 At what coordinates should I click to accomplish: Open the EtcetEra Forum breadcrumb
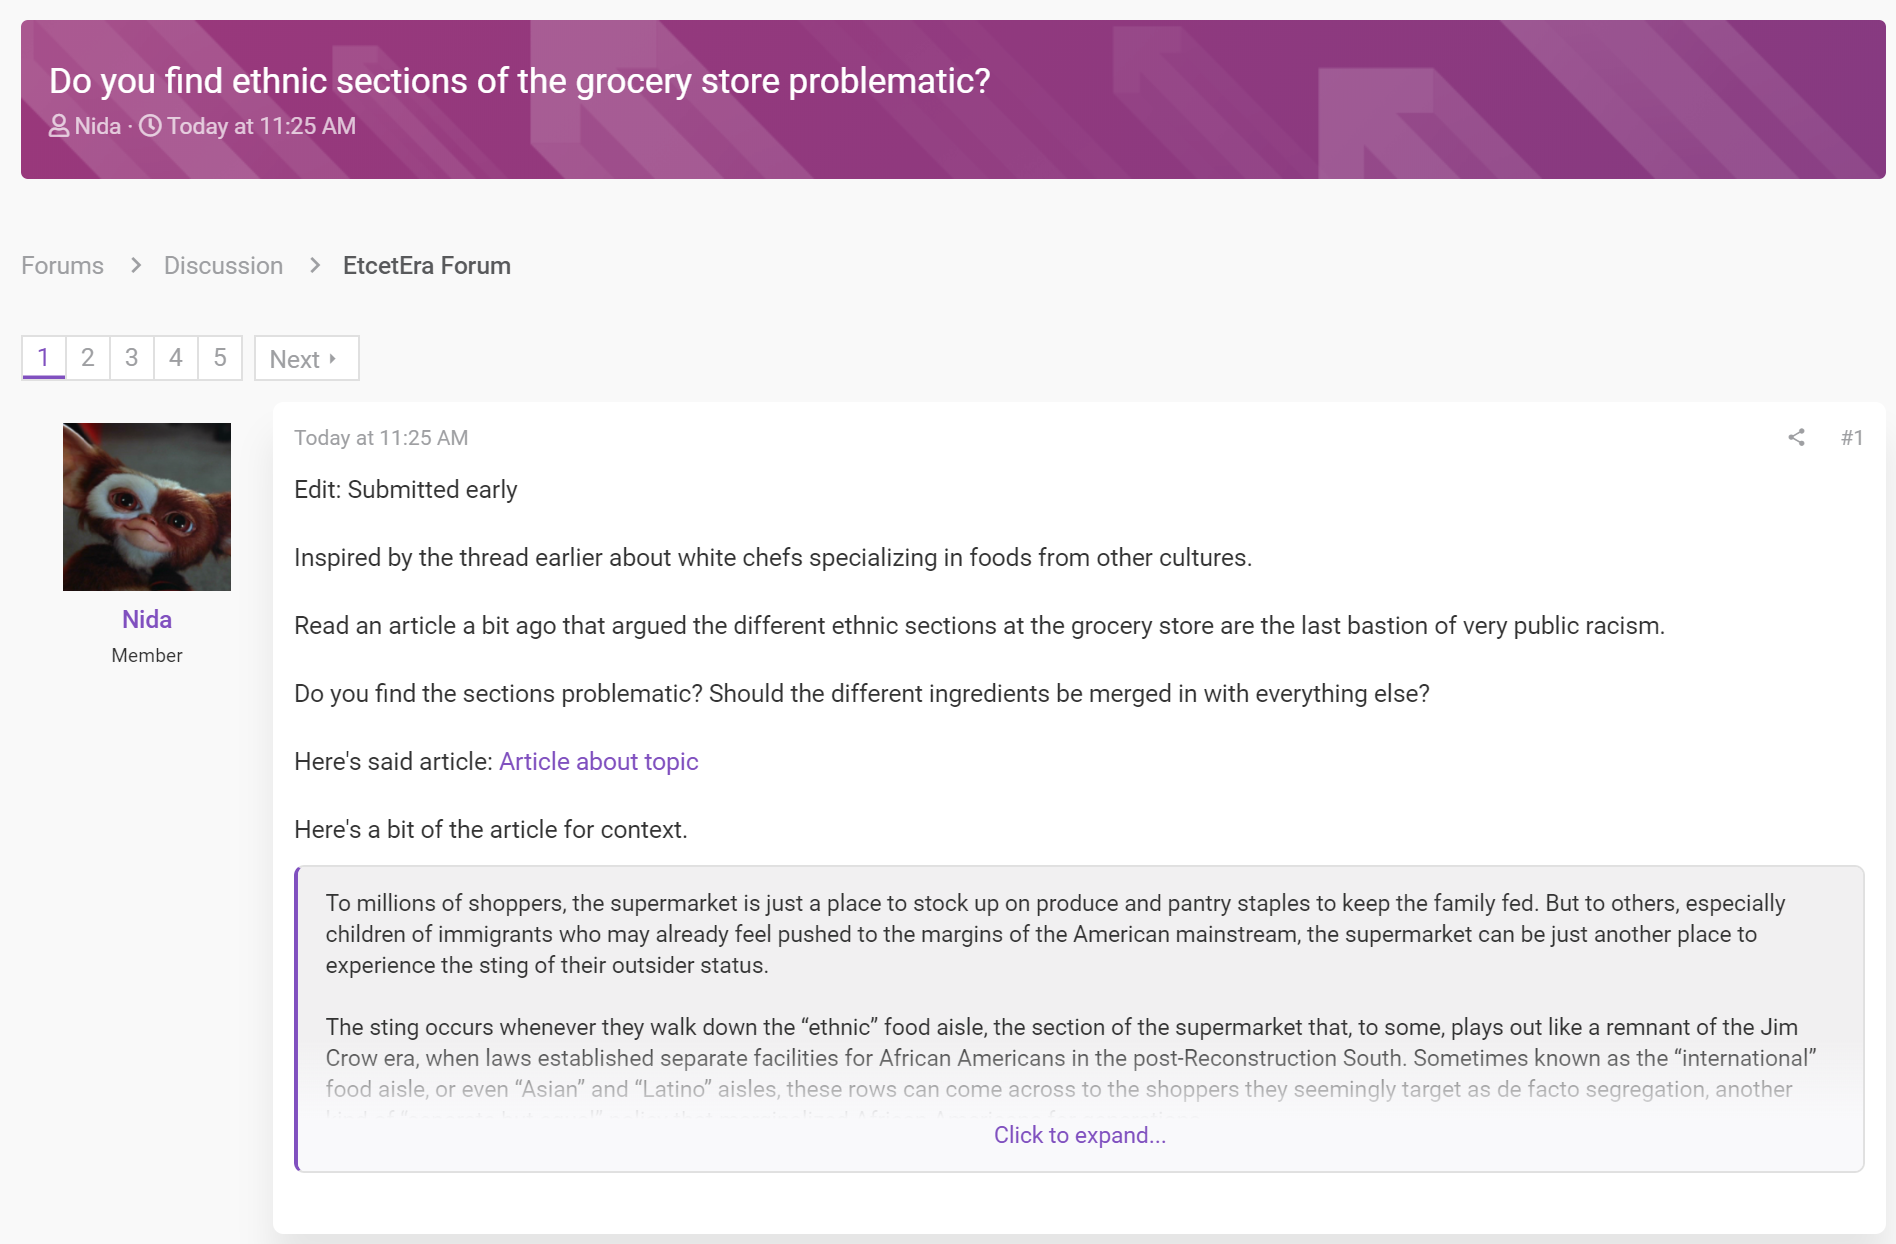[x=426, y=265]
